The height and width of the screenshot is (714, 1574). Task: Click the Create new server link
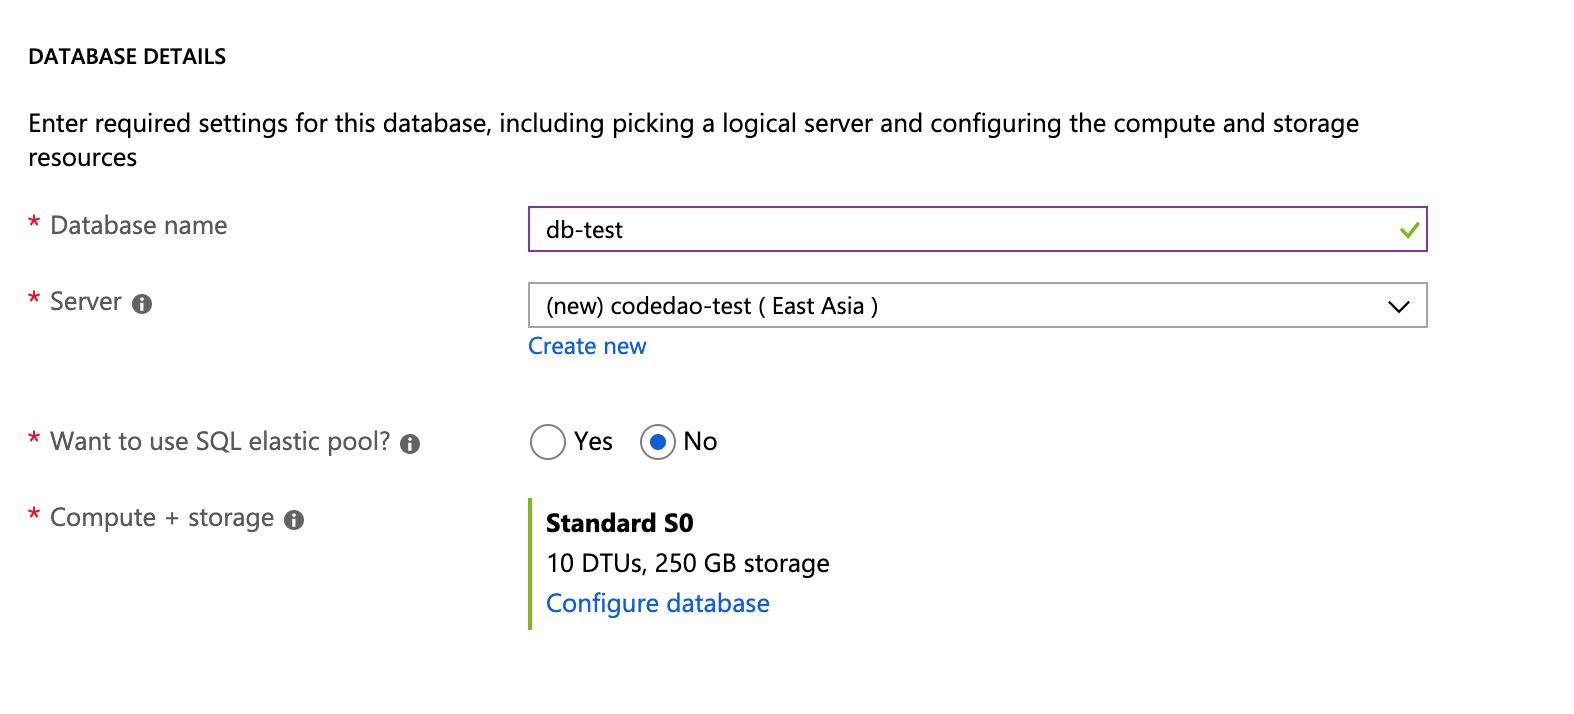point(587,346)
